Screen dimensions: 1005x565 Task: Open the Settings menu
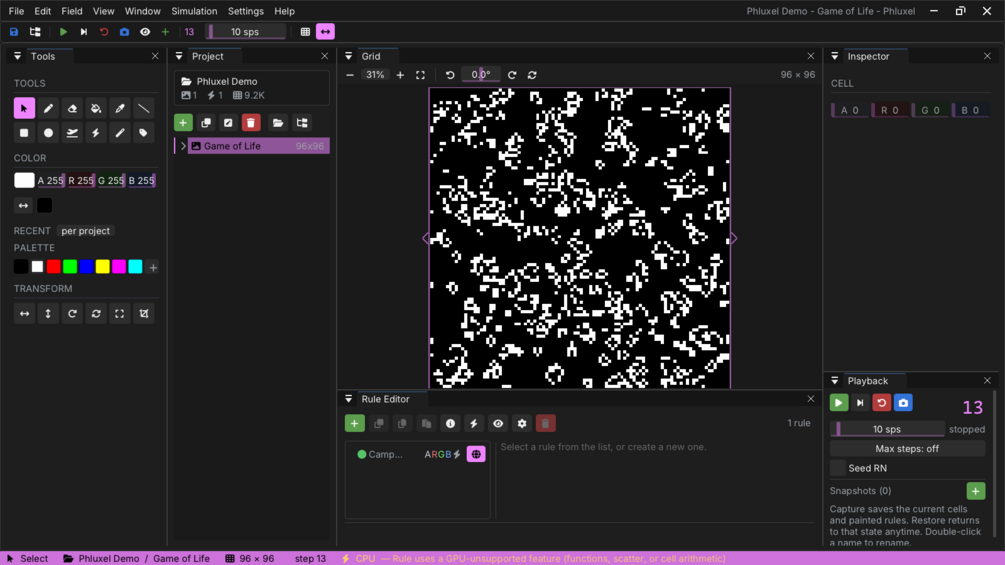tap(245, 11)
